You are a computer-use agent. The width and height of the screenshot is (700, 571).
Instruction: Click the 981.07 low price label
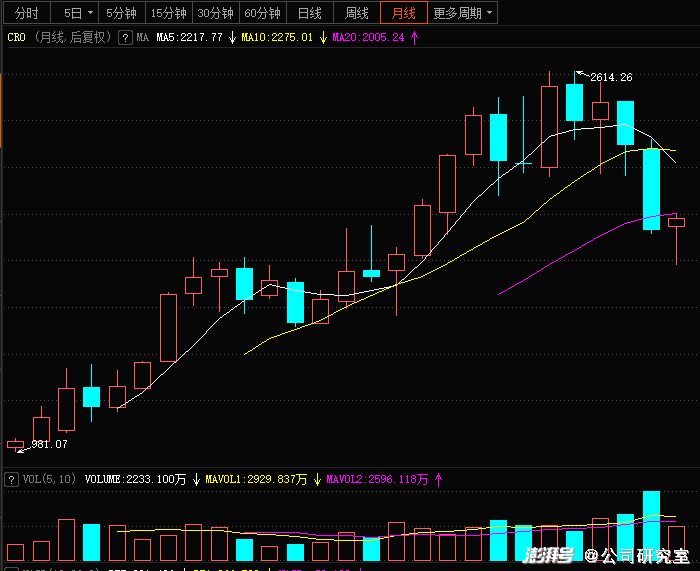coord(49,444)
